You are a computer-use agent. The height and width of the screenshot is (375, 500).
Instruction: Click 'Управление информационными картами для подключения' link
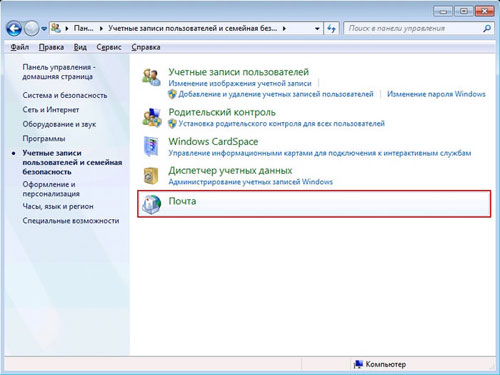(320, 153)
